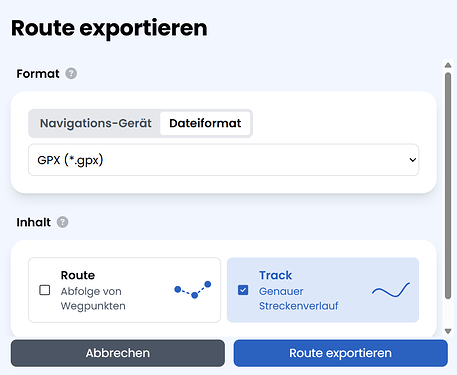Click the scrollbar down arrow
The image size is (457, 375).
[x=448, y=331]
